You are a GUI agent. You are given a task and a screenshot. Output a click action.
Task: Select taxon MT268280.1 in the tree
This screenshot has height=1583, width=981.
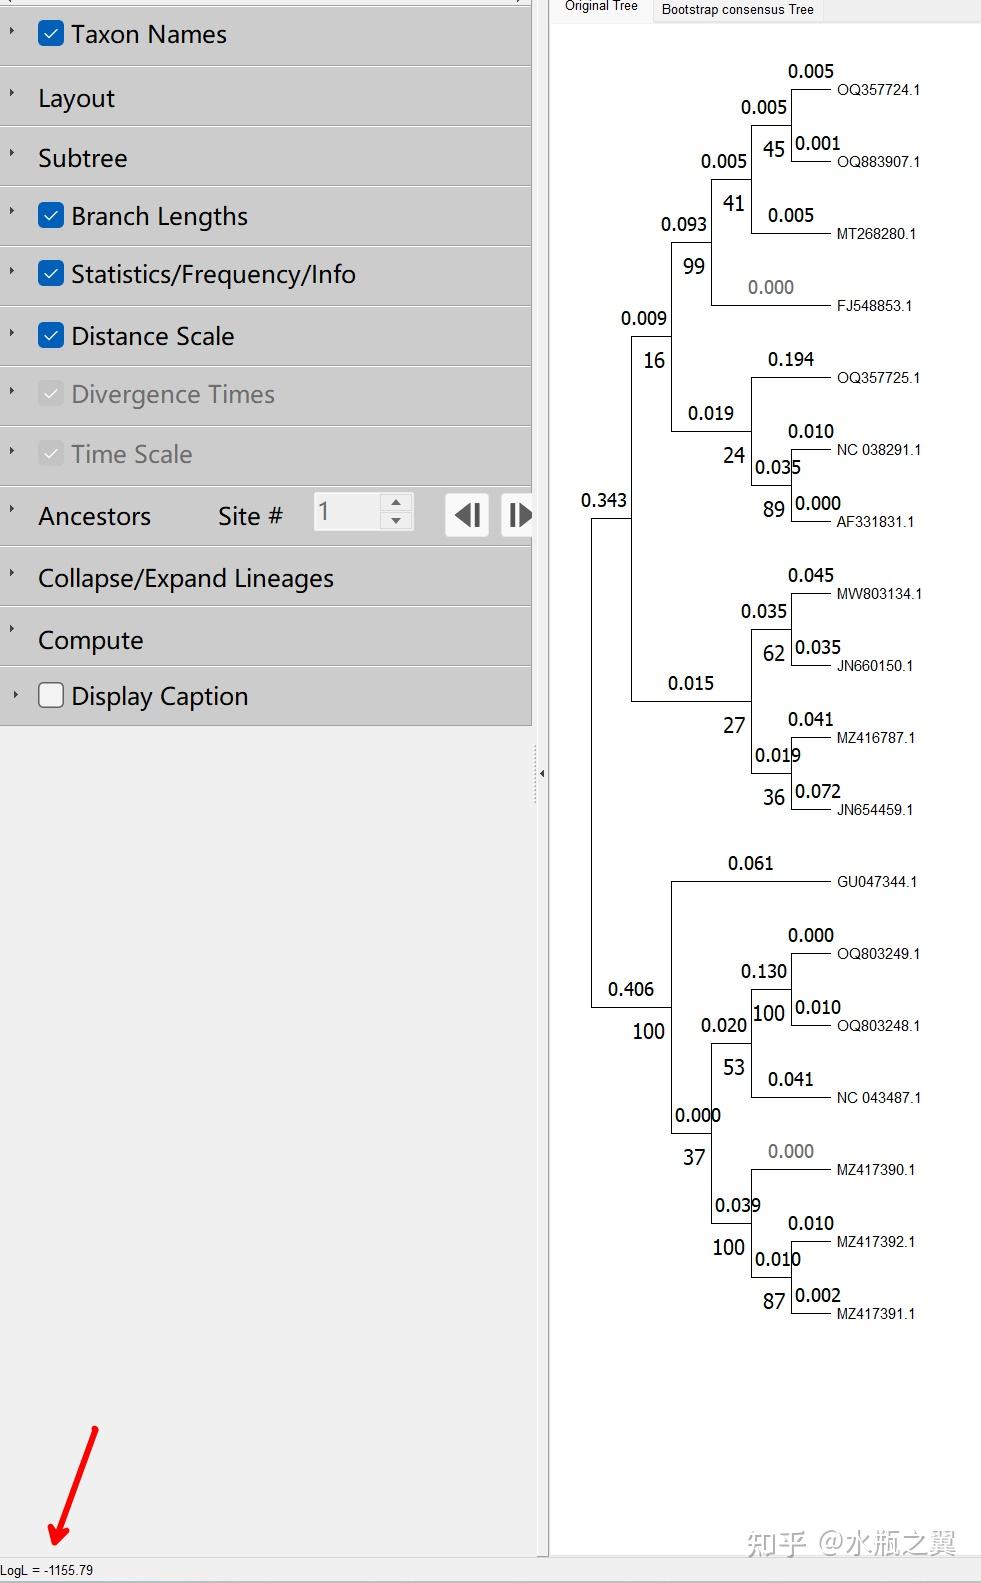(x=876, y=234)
